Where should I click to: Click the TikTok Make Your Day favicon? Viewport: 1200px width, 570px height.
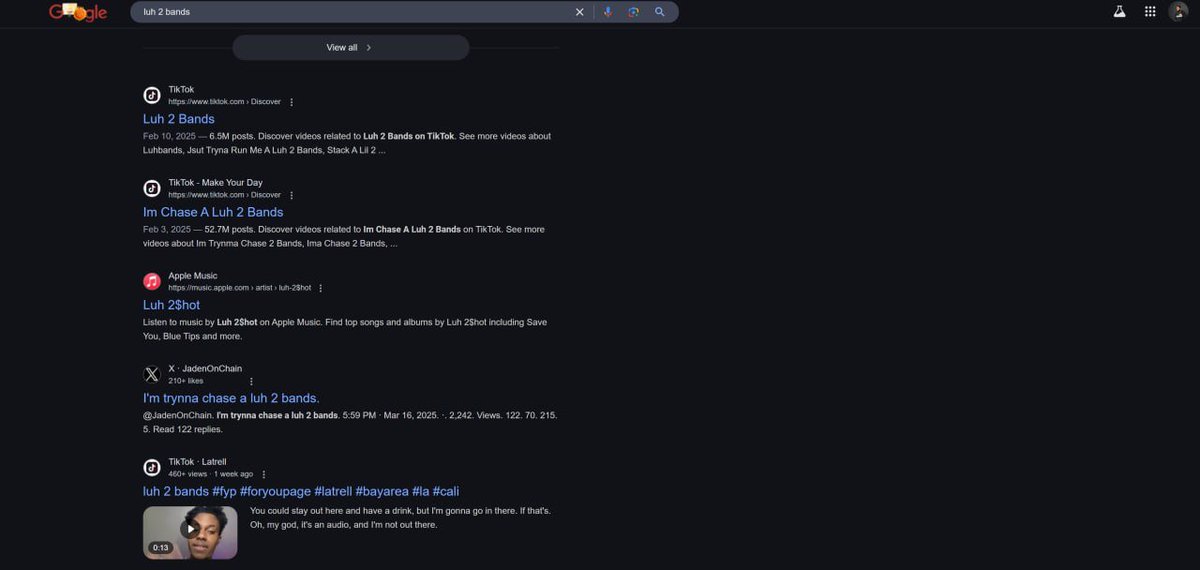[x=152, y=188]
